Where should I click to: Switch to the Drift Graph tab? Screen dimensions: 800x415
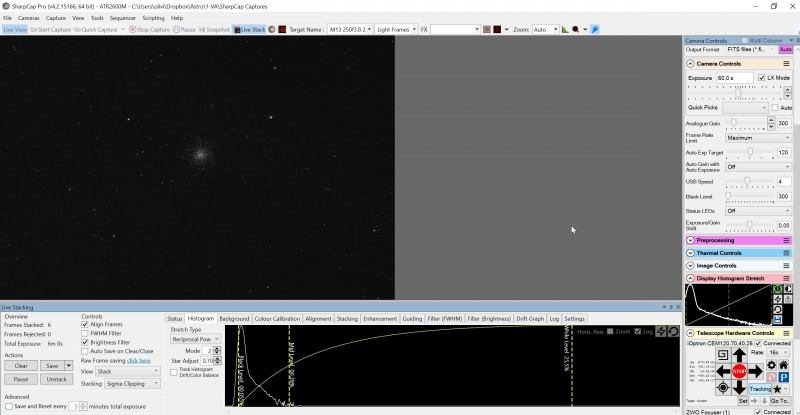[x=530, y=319]
